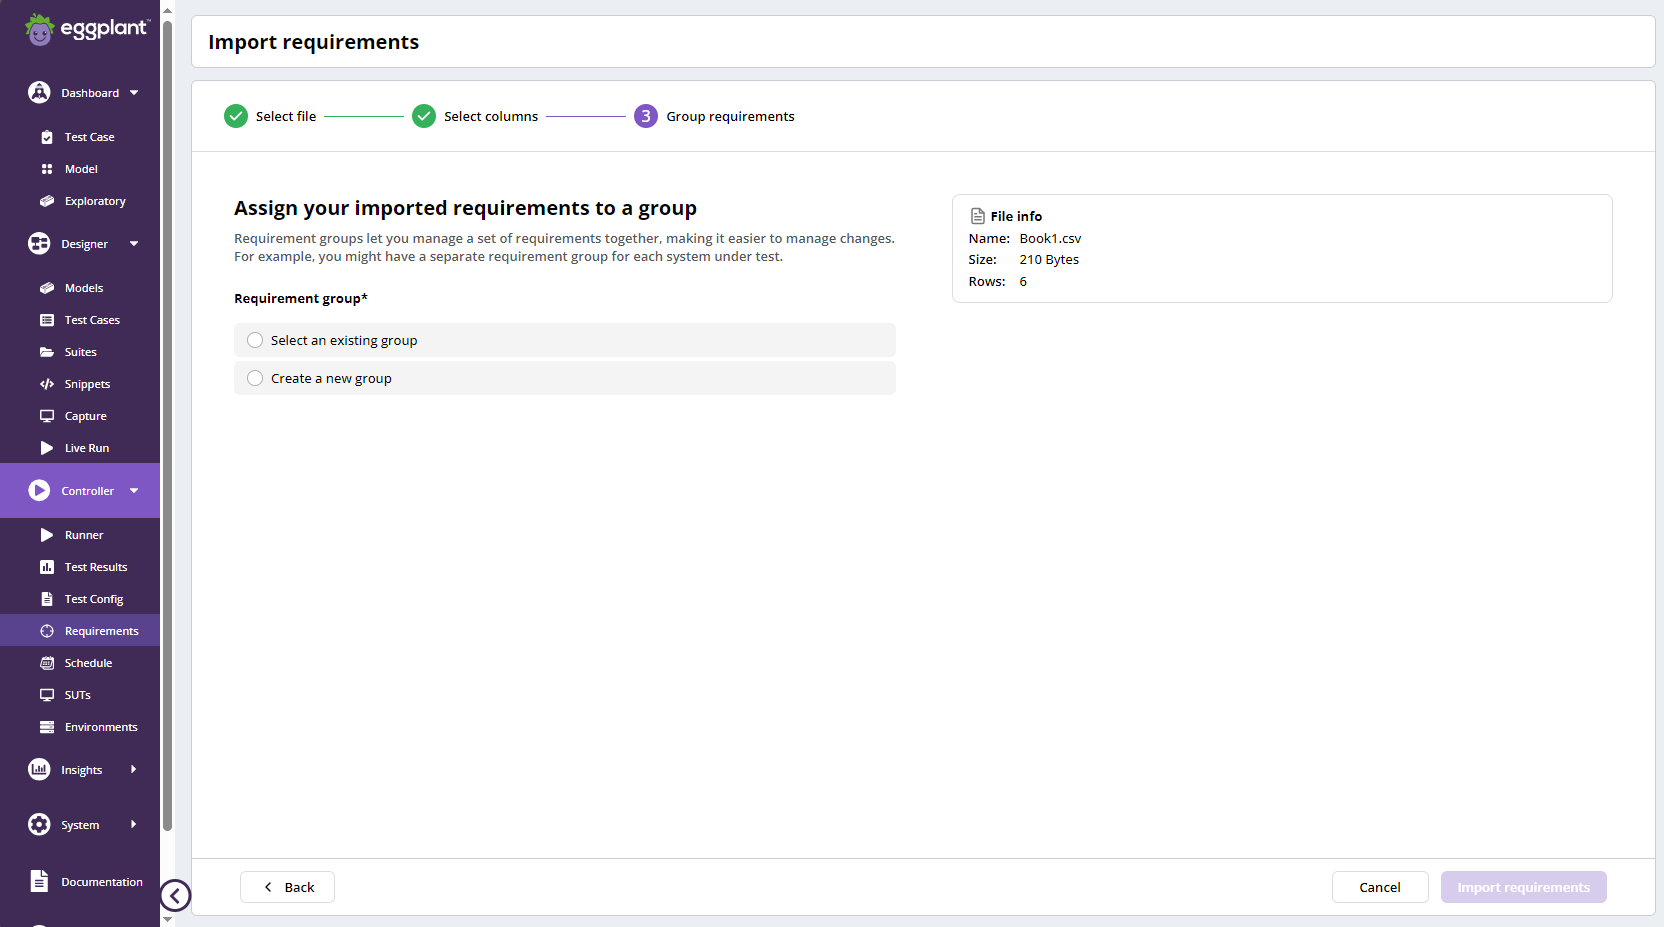Image resolution: width=1664 pixels, height=927 pixels.
Task: Choose Select an existing group option
Action: click(565, 340)
